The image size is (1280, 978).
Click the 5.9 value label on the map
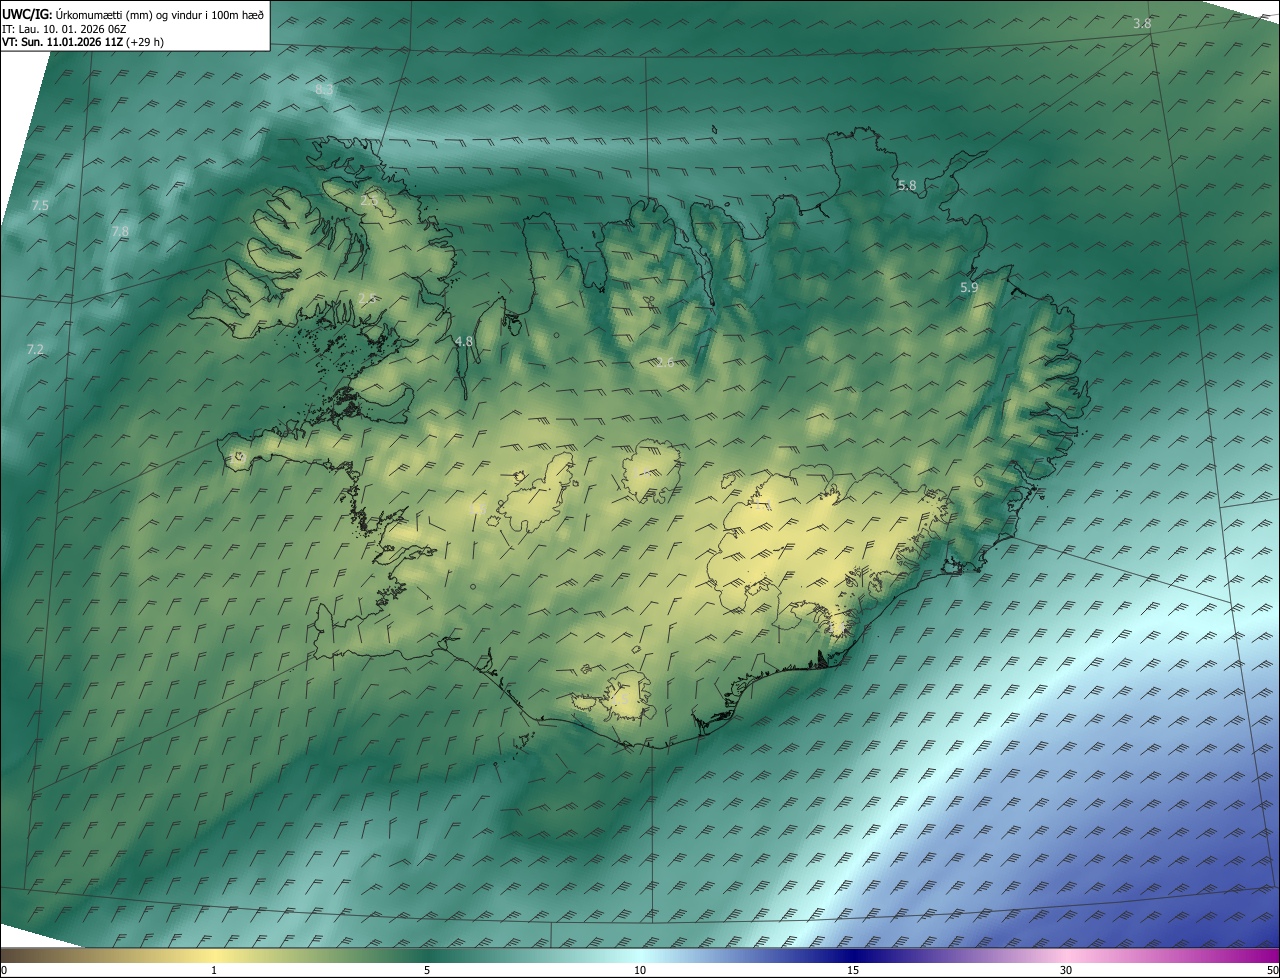pos(969,288)
